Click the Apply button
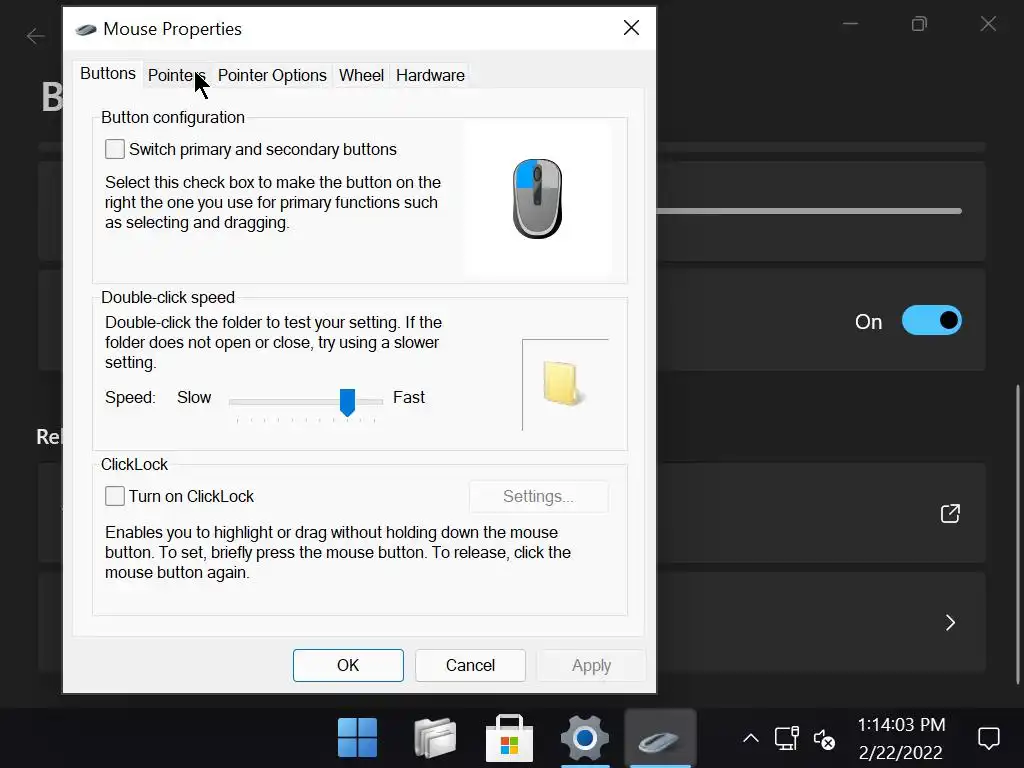The width and height of the screenshot is (1024, 768). (592, 665)
